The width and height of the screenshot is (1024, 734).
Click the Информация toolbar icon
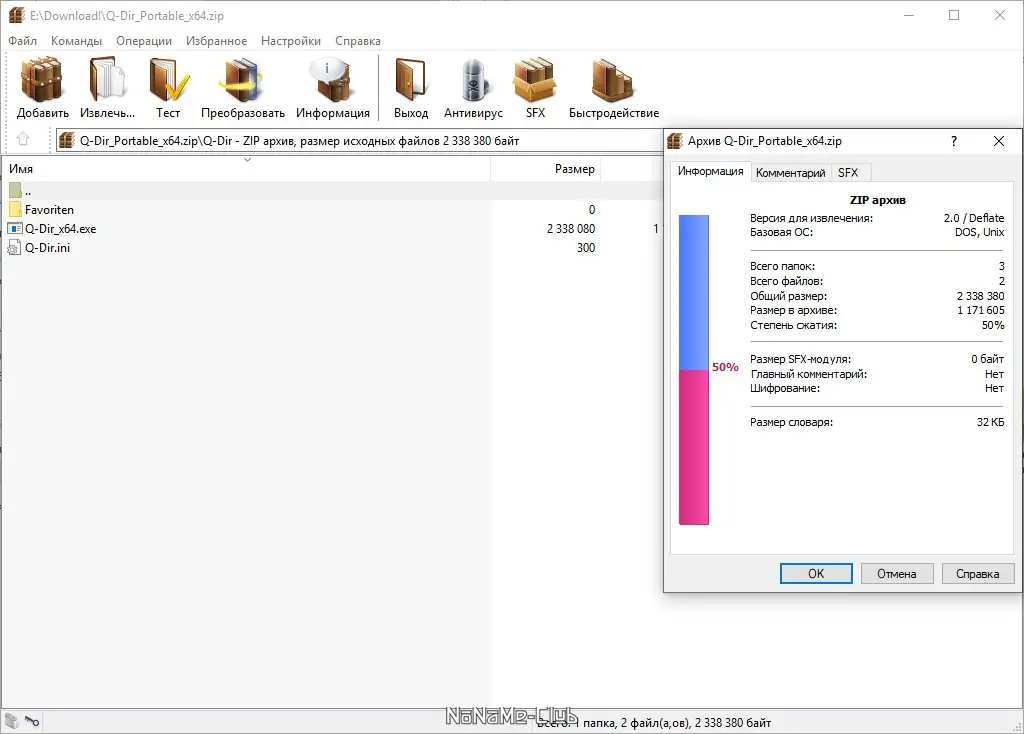pyautogui.click(x=332, y=80)
